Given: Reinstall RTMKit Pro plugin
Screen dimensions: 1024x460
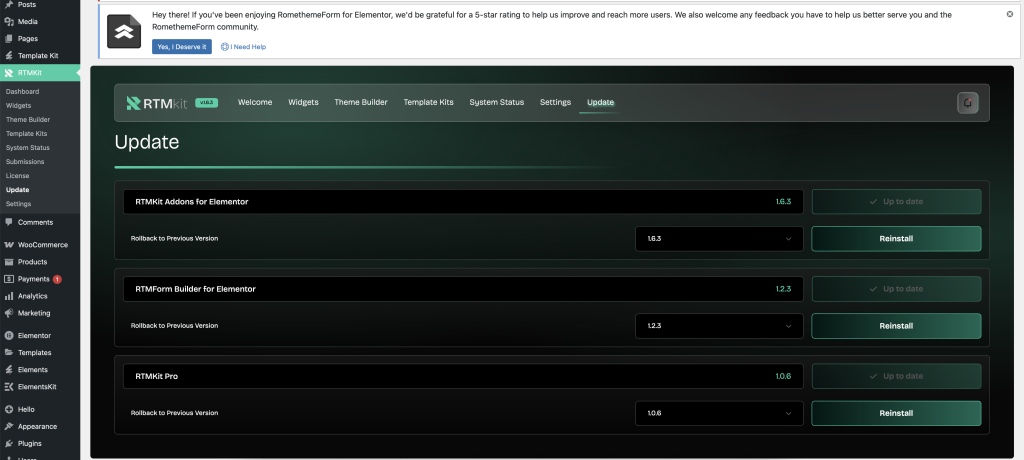Looking at the screenshot, I should click(x=896, y=413).
